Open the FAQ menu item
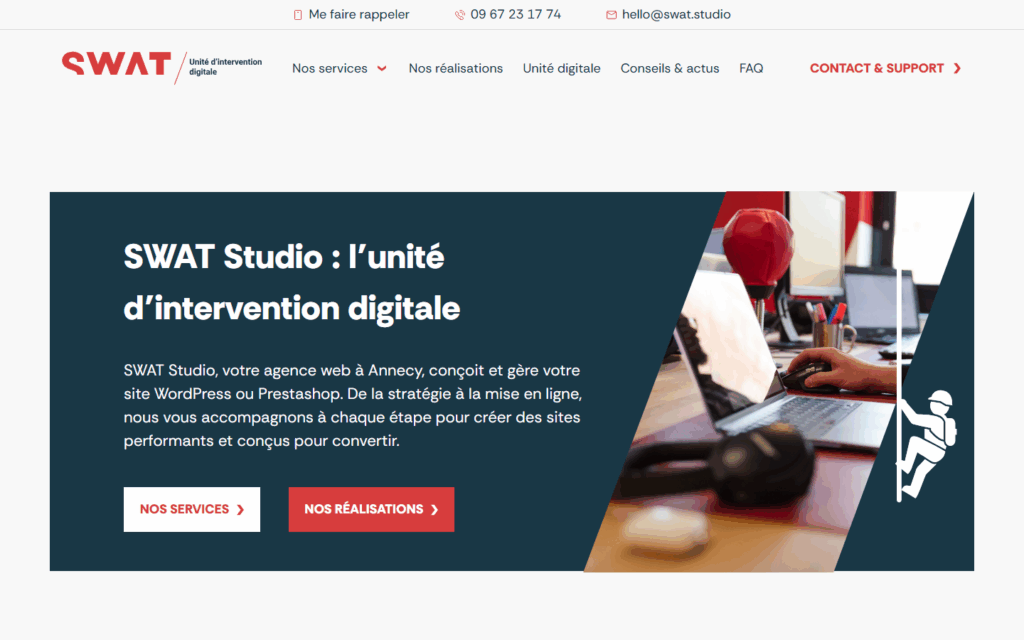1024x640 pixels. coord(751,69)
